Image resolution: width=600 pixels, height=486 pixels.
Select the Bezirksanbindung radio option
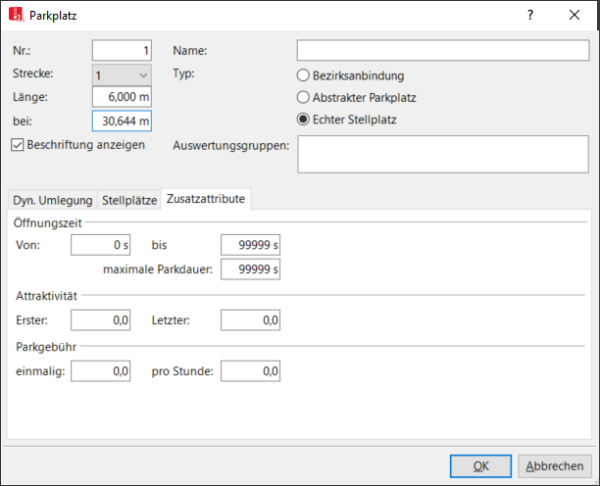point(304,75)
